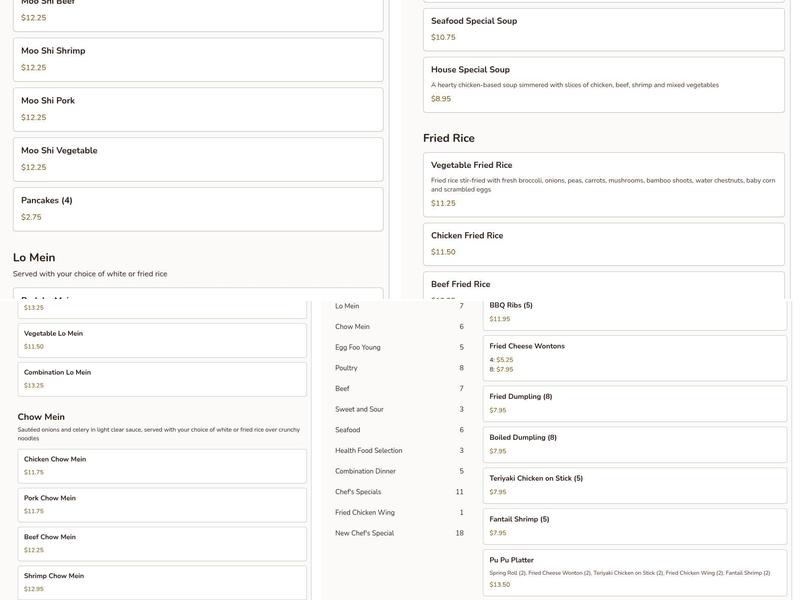Select Fried Cheese Wontons item card
Screen dimensions: 800x600
[x=635, y=357]
